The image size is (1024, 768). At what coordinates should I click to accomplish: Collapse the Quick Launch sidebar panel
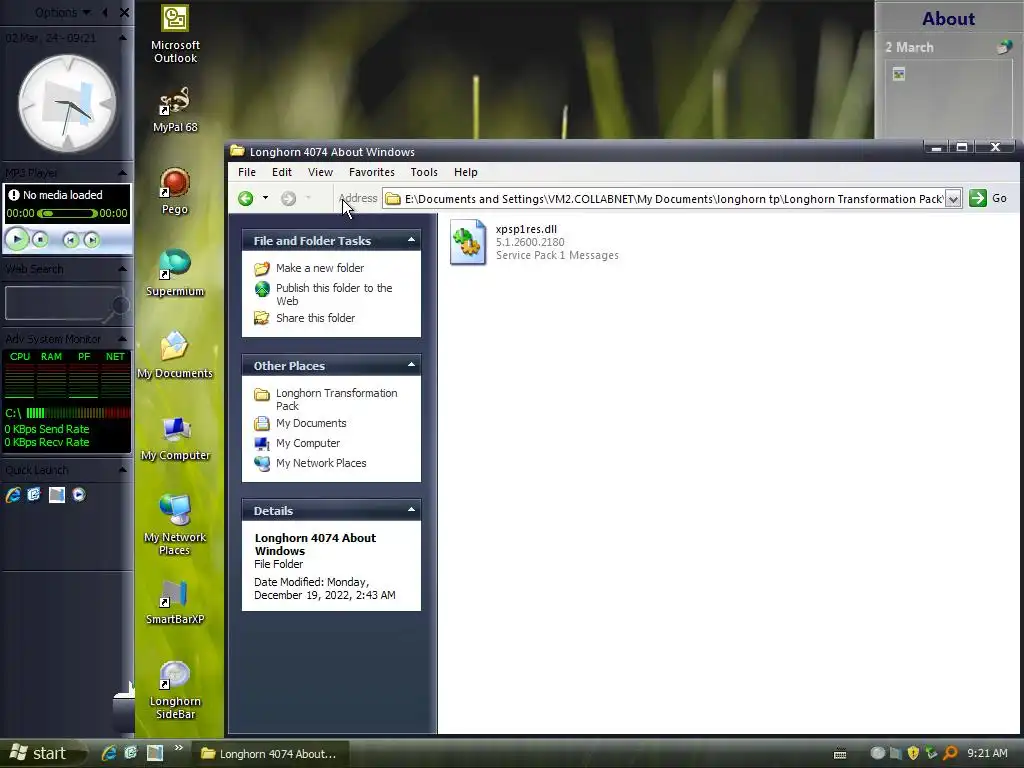[122, 470]
